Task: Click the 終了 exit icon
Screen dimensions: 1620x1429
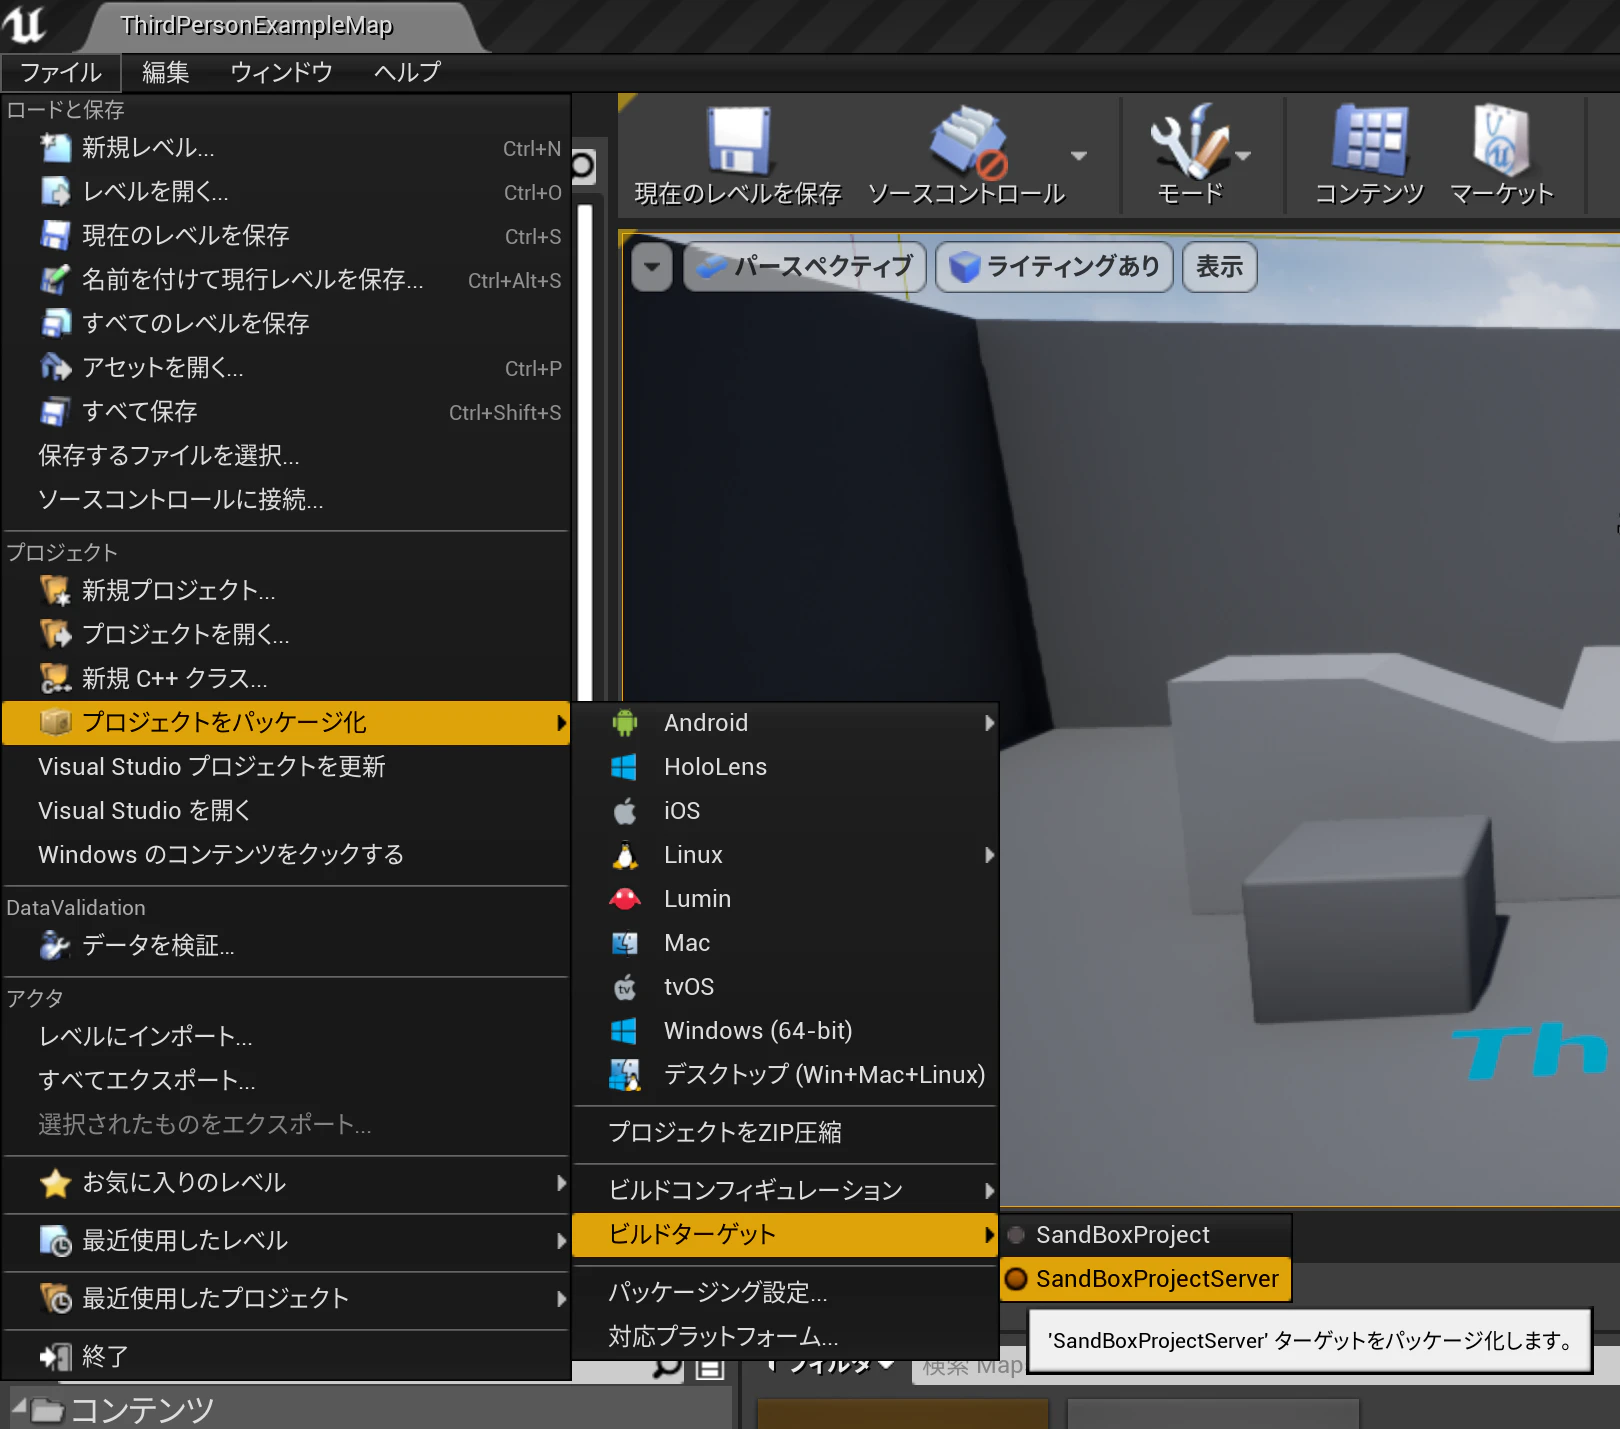Action: click(x=55, y=1357)
